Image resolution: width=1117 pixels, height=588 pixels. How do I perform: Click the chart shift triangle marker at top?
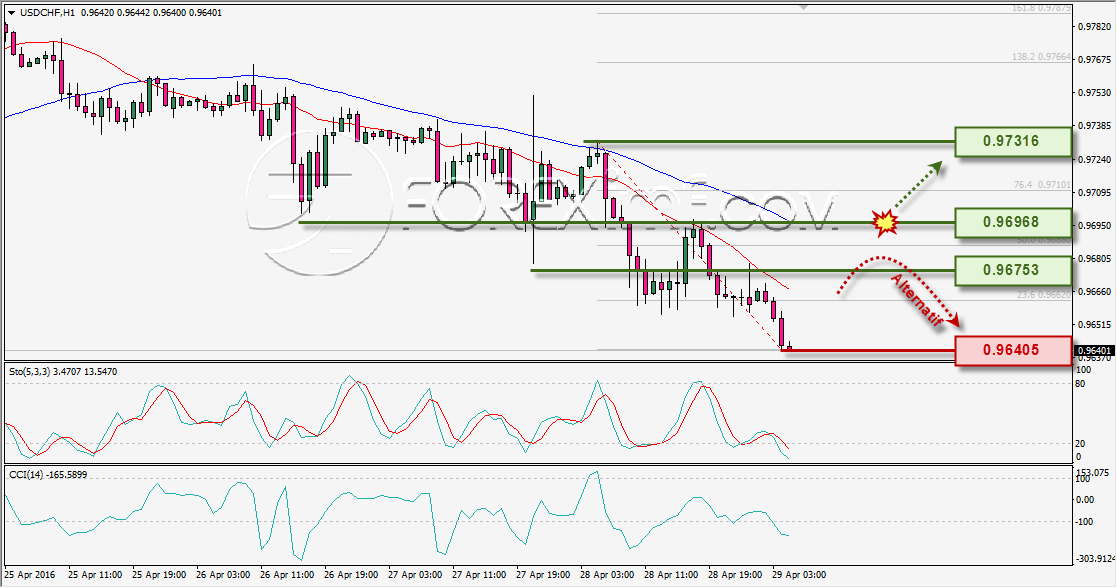pyautogui.click(x=804, y=7)
